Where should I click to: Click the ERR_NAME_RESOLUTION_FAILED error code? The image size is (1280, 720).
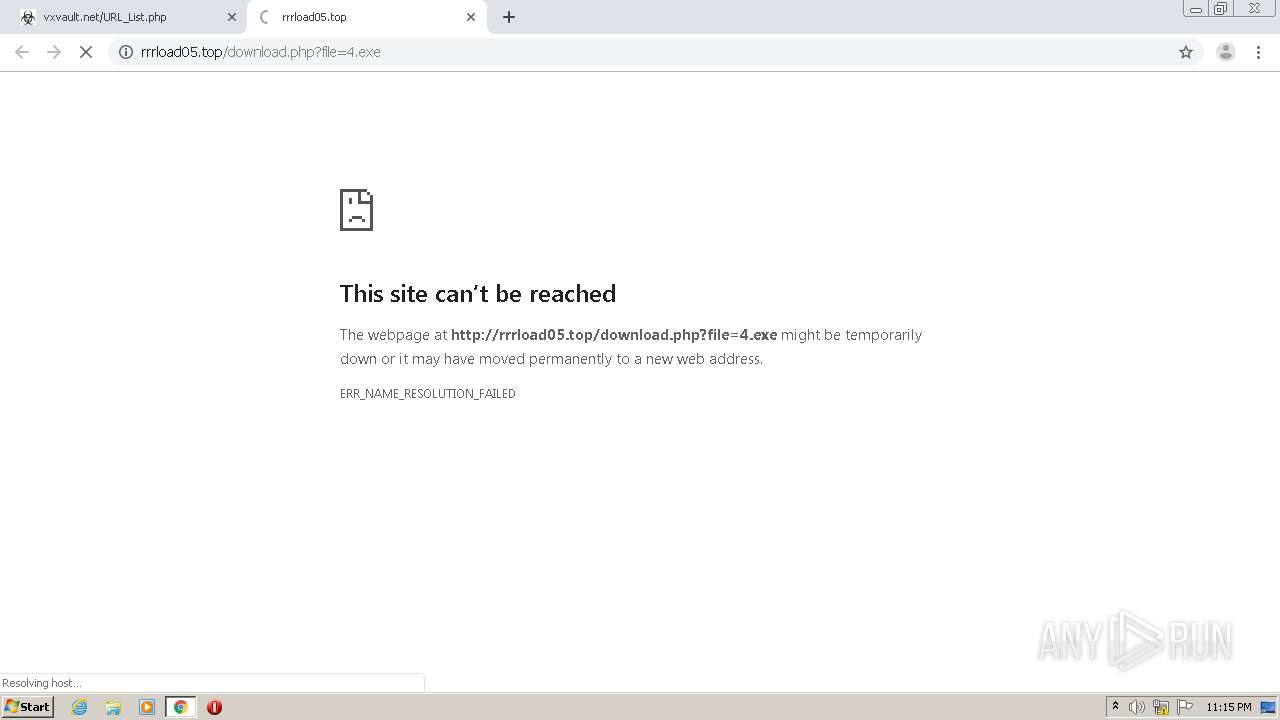pos(428,394)
